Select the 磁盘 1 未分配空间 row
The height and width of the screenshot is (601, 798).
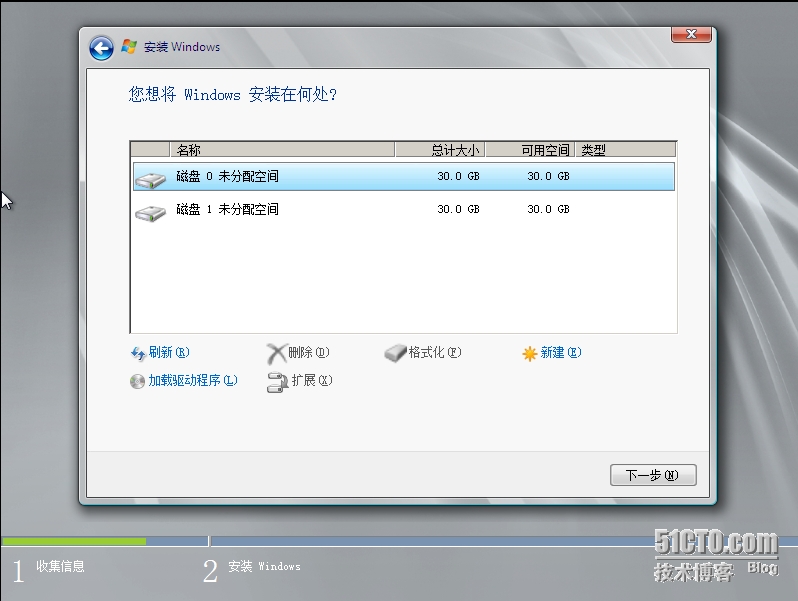tap(404, 209)
